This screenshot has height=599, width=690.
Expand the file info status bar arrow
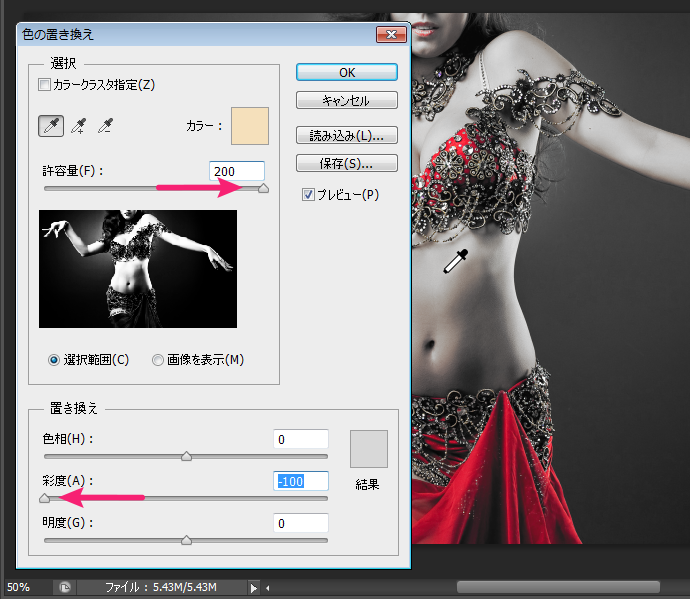[x=254, y=587]
